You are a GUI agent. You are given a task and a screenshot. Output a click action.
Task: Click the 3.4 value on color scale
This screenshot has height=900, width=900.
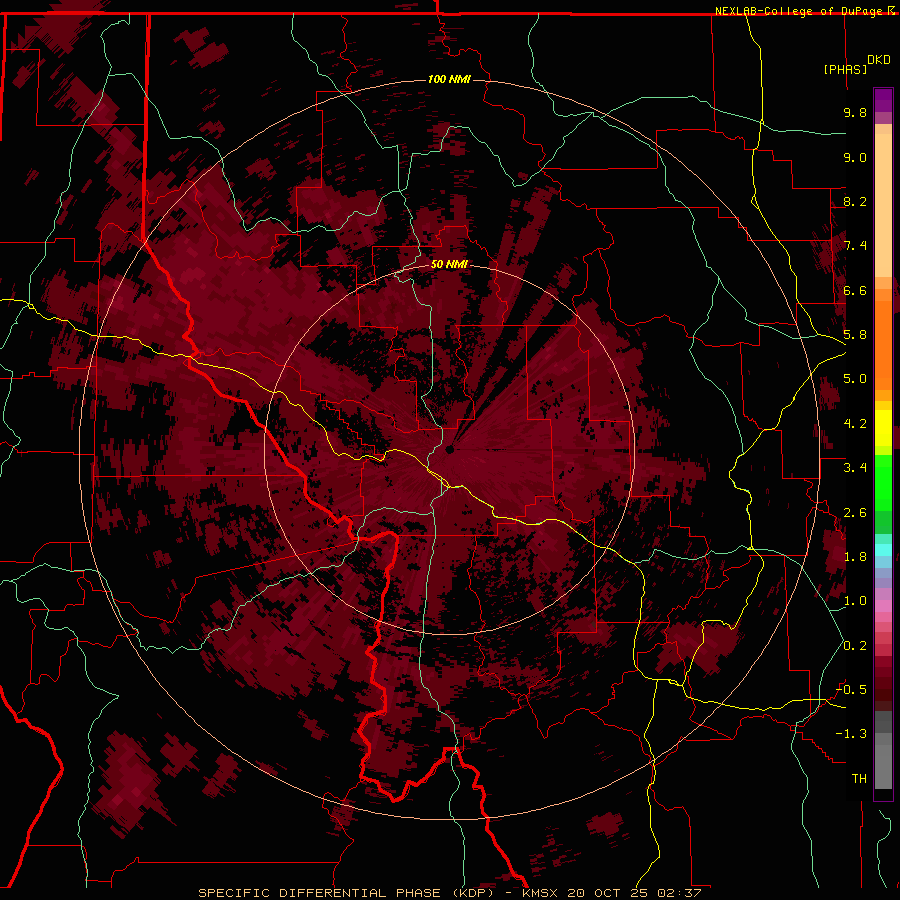pyautogui.click(x=855, y=468)
